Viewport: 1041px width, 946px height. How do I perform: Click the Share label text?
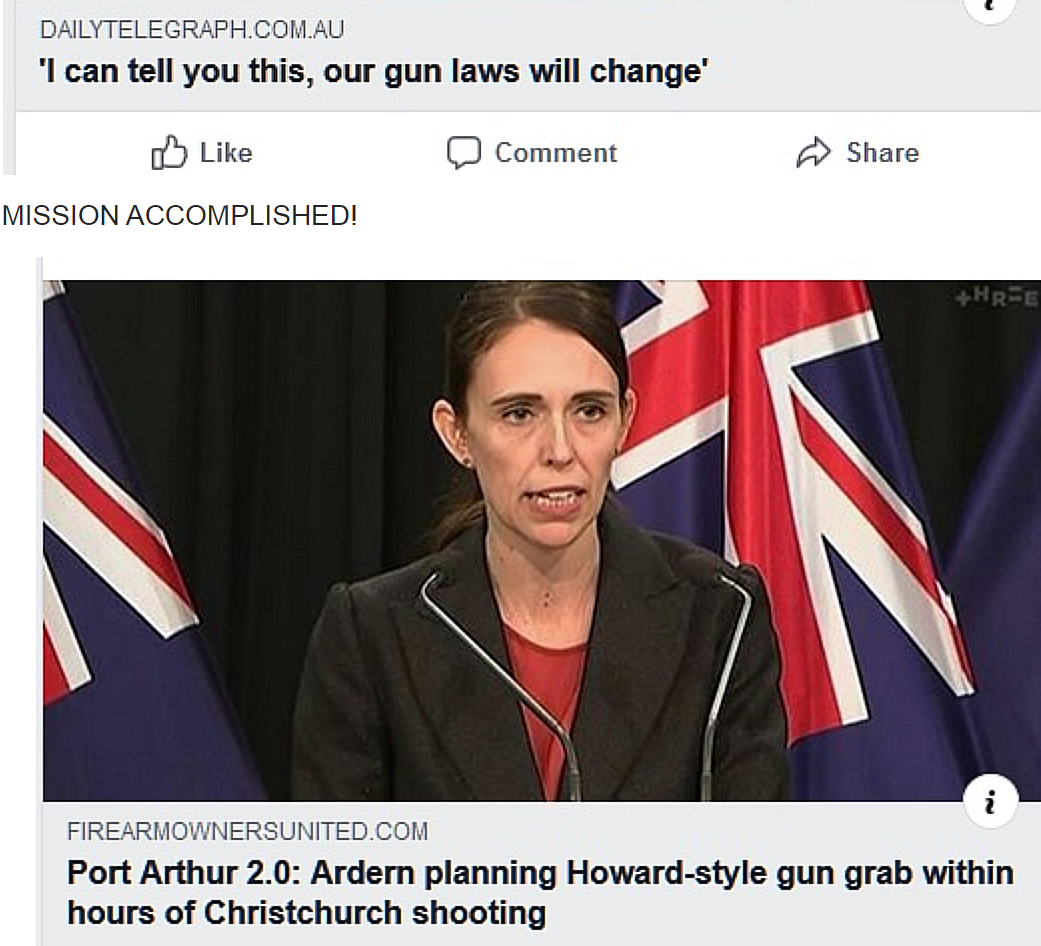coord(882,153)
